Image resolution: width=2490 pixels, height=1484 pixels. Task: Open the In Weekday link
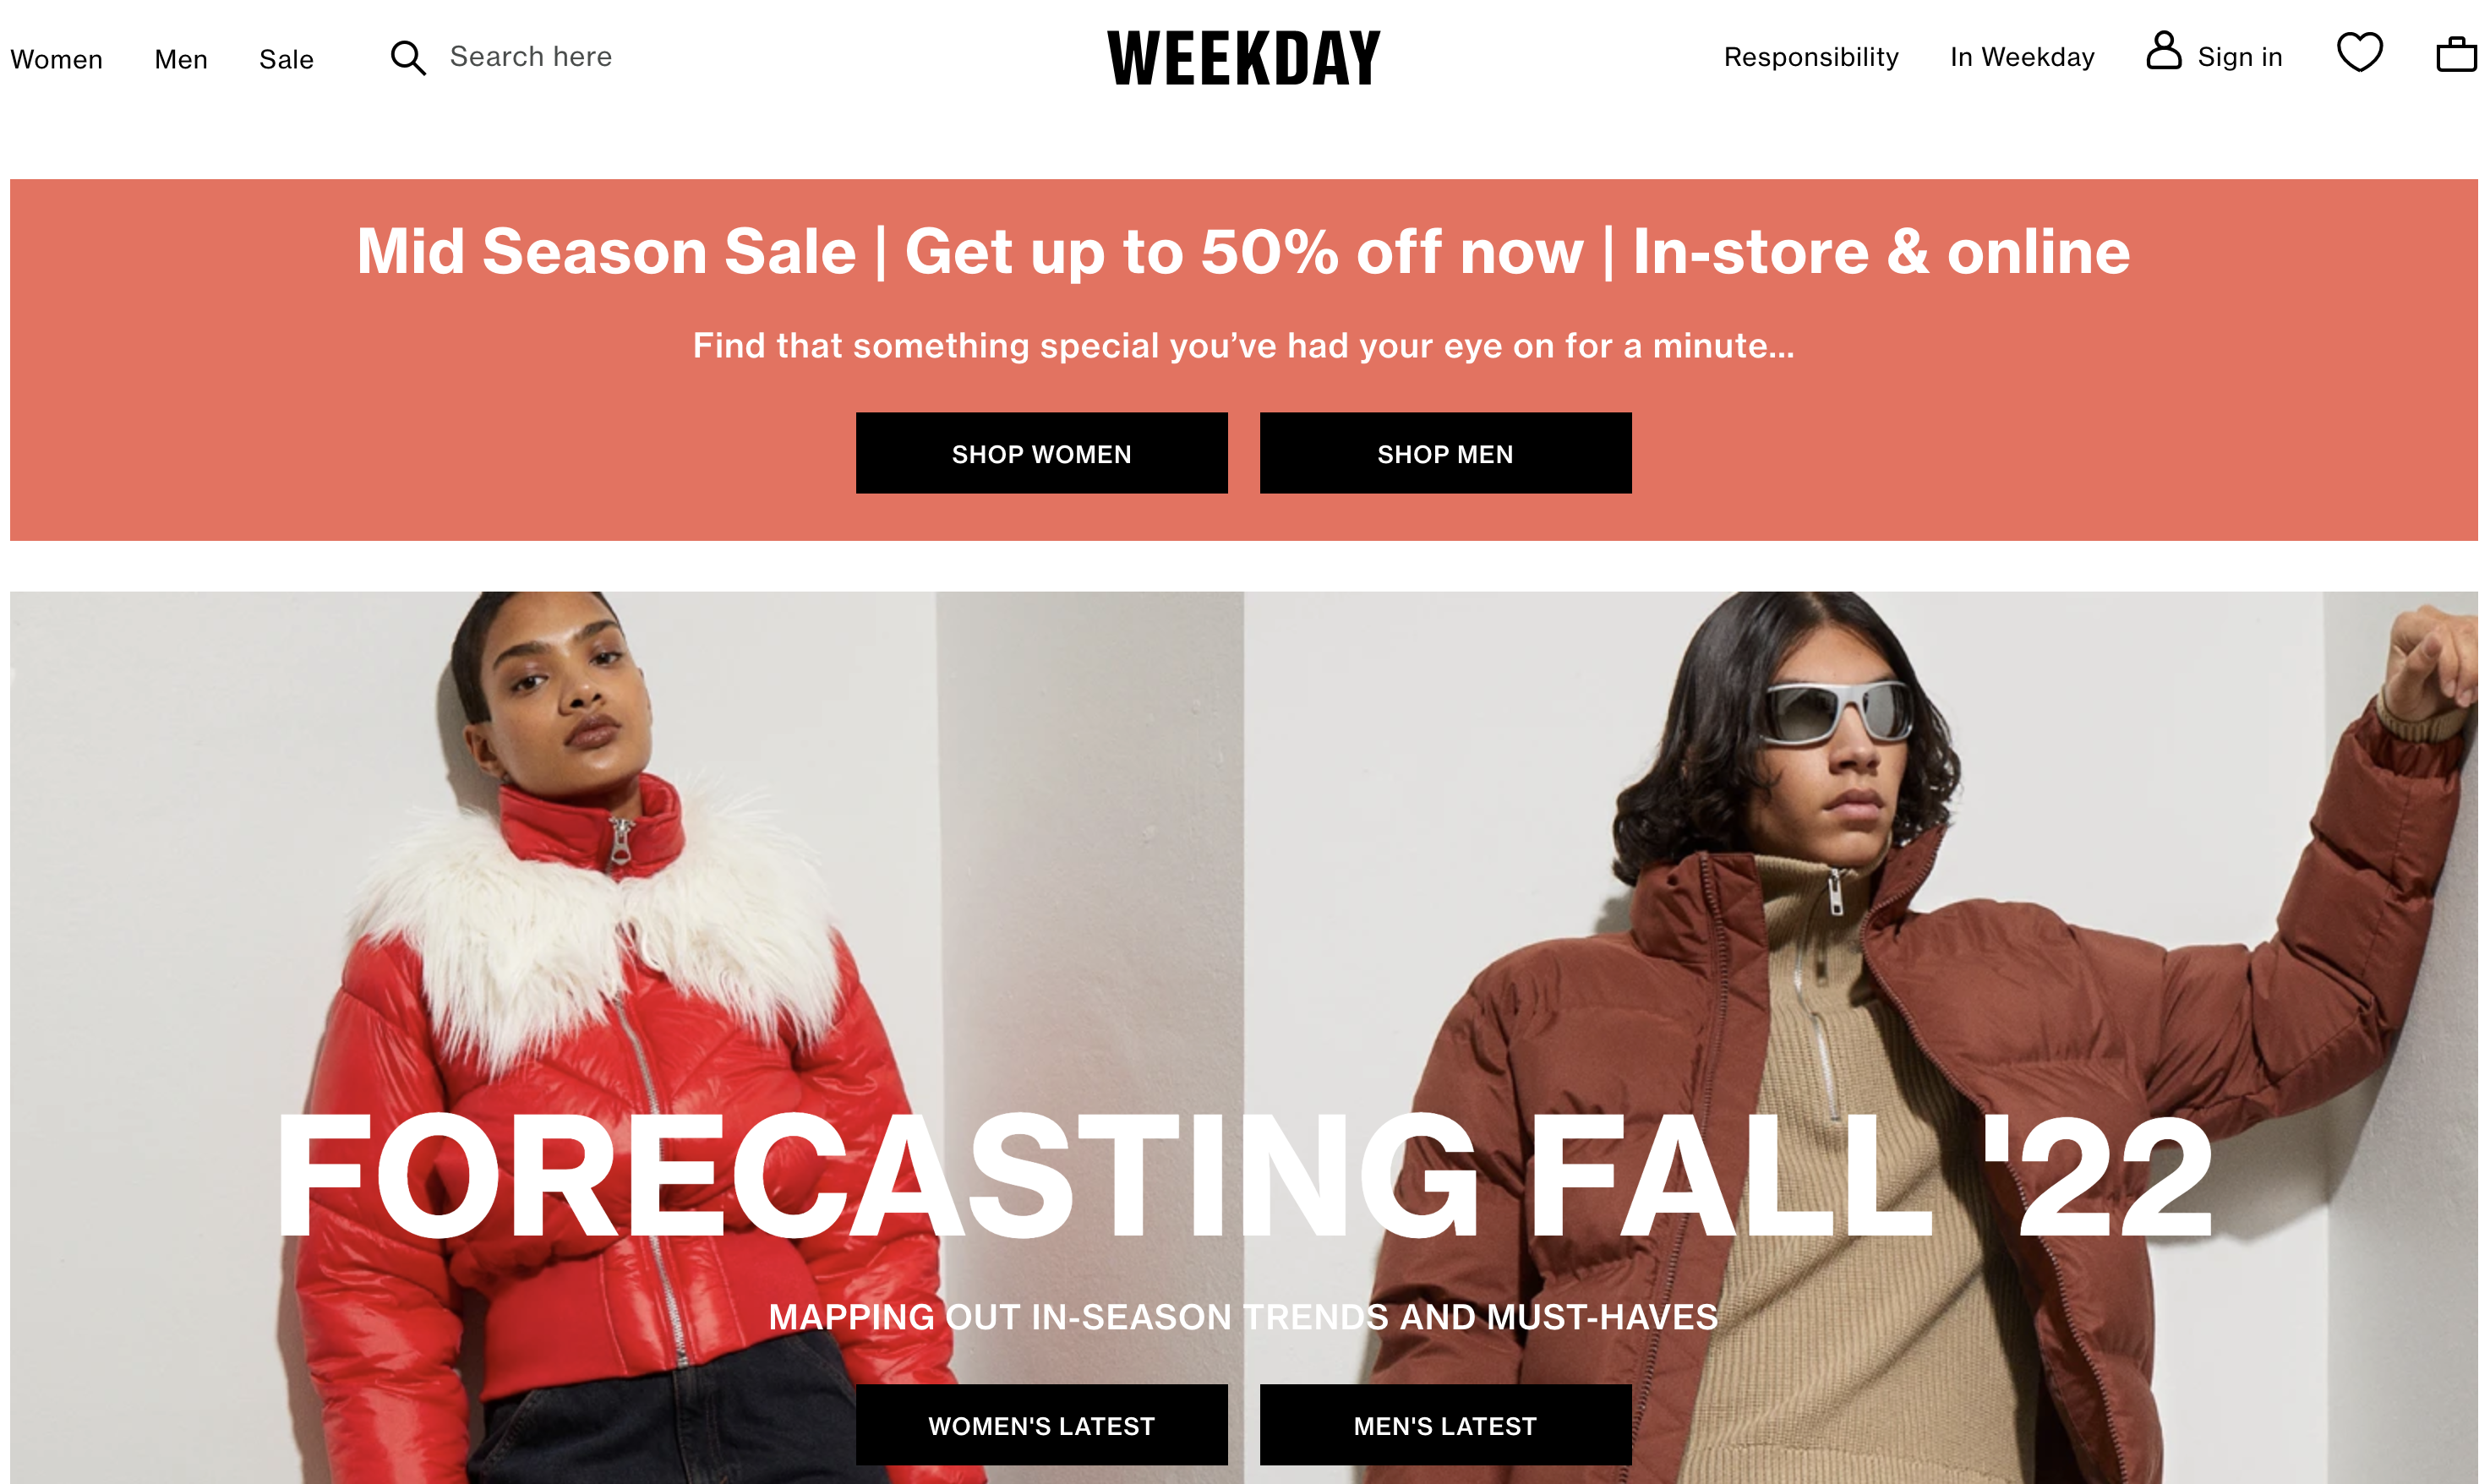[x=2022, y=57]
